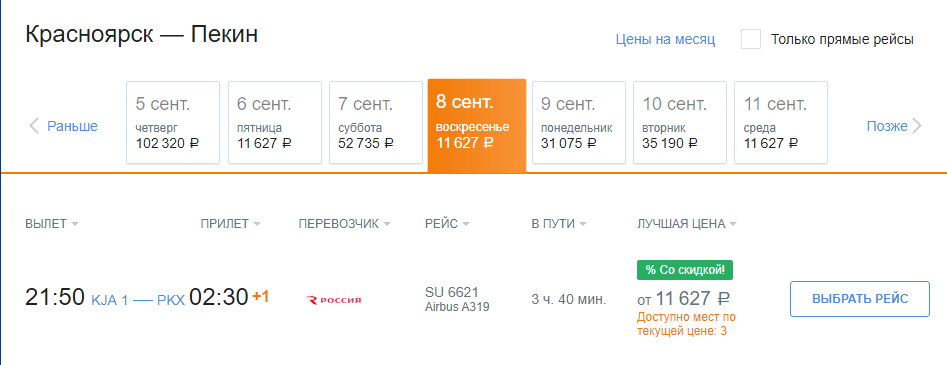Open the ПЕРЕВОЗЧИК sort dropdown
The height and width of the screenshot is (365, 947).
344,224
